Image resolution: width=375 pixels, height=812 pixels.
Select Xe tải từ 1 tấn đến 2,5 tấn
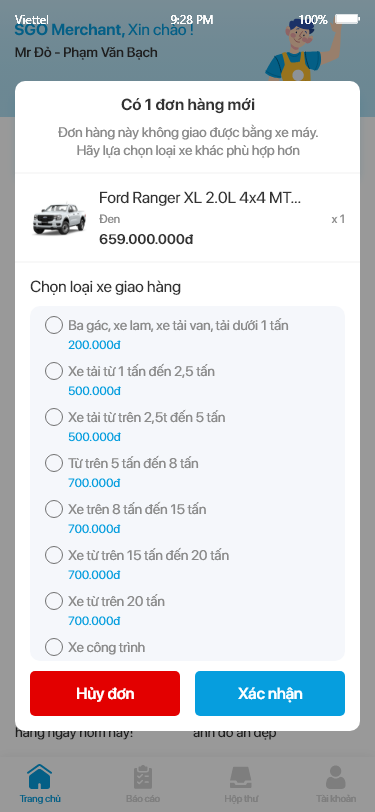(54, 371)
